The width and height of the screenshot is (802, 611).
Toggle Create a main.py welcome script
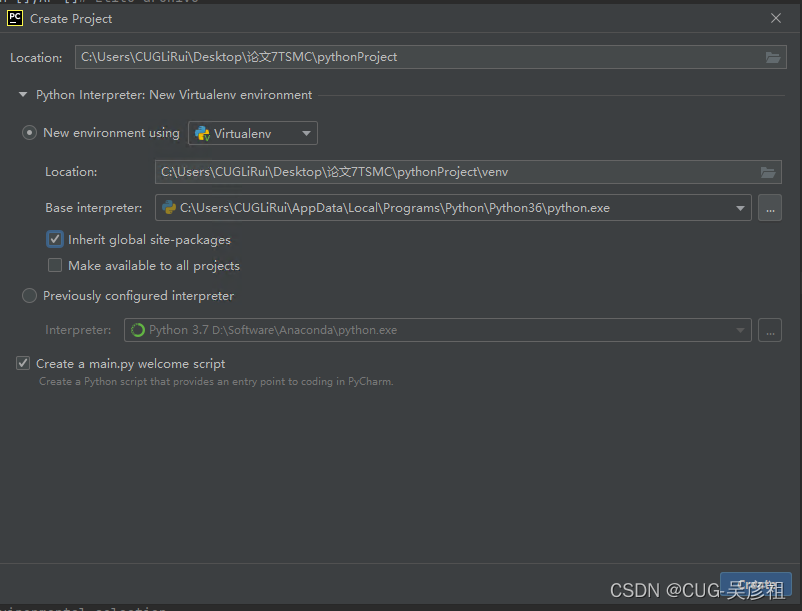(x=23, y=363)
